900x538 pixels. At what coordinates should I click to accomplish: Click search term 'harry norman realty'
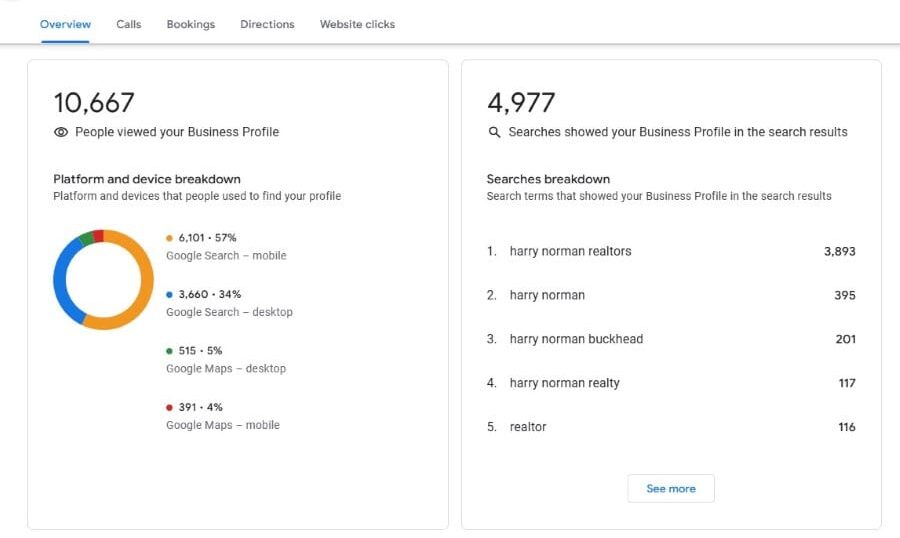tap(565, 383)
